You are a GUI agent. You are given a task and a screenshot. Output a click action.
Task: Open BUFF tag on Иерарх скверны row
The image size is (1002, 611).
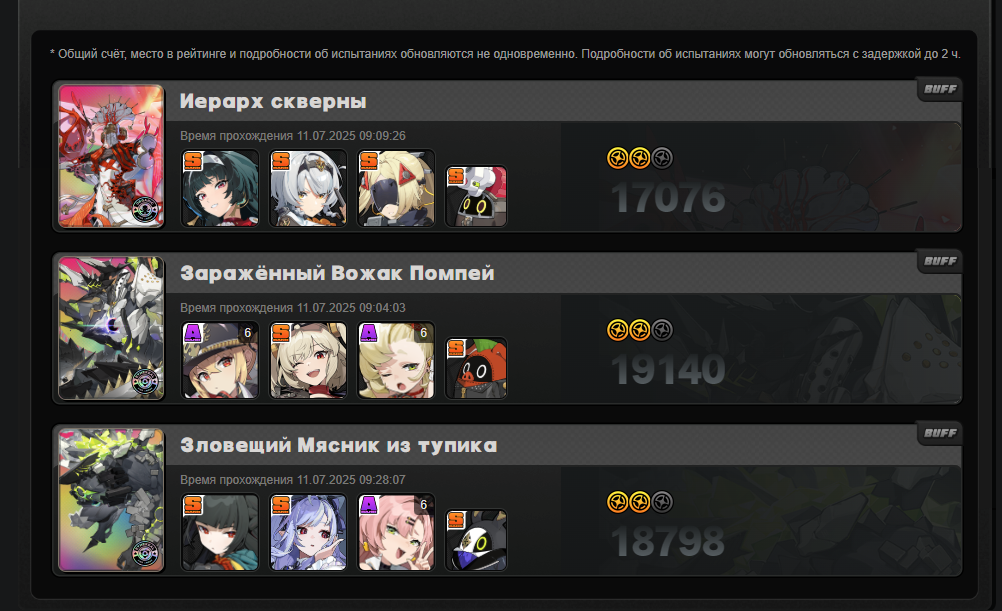[x=940, y=89]
